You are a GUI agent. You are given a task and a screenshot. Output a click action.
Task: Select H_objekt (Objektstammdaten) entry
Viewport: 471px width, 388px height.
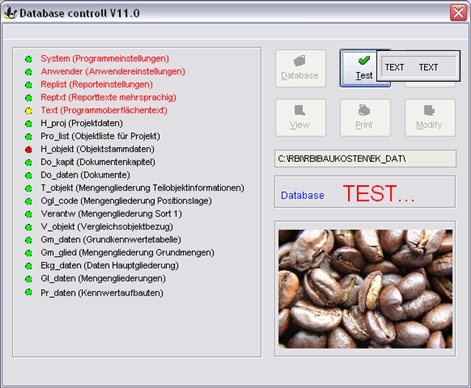(97, 149)
